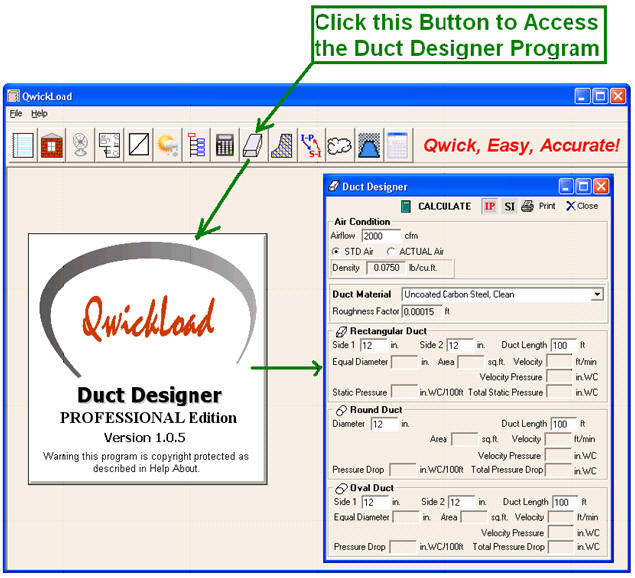The height and width of the screenshot is (578, 635).
Task: Click the brick wall toolbar icon
Action: 52,144
